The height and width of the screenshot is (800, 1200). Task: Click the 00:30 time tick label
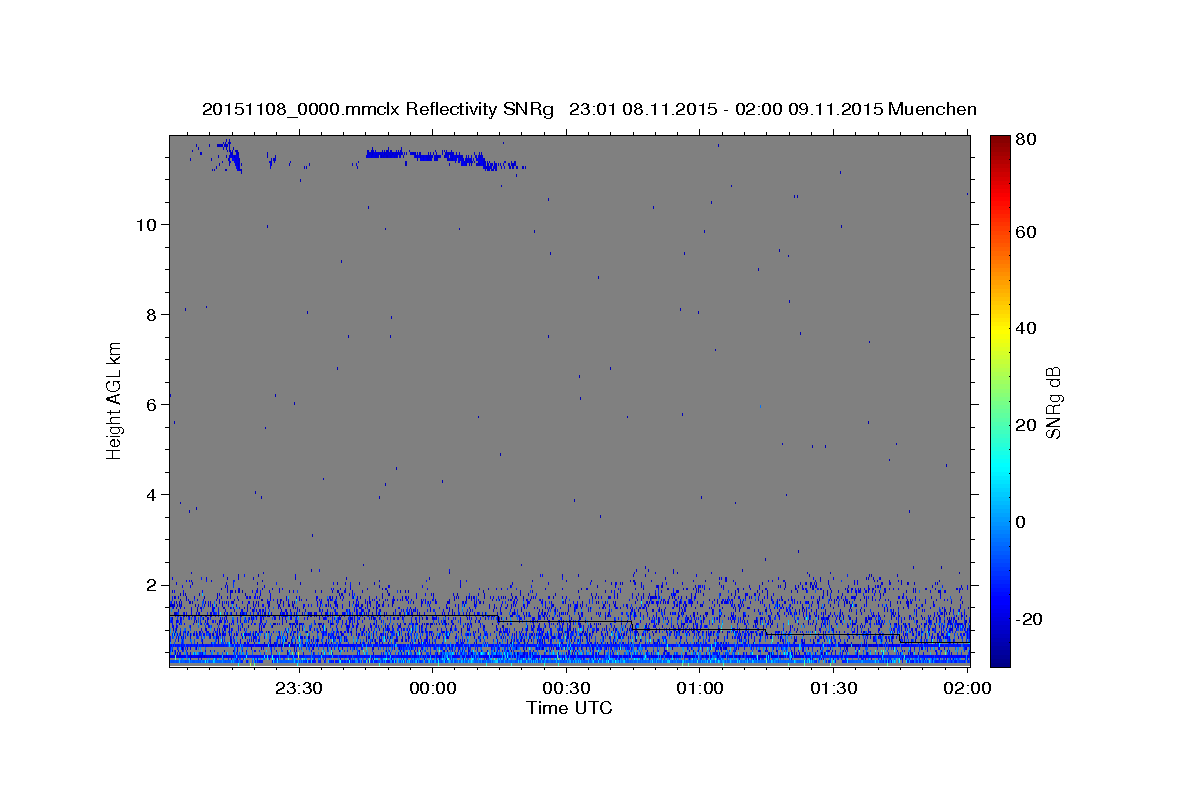coord(566,688)
